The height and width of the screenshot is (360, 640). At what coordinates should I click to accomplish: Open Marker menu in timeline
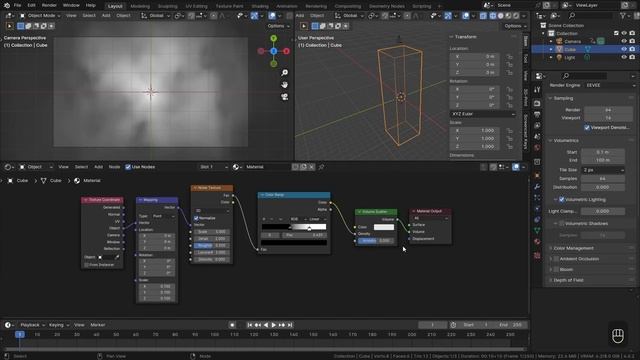tap(98, 325)
